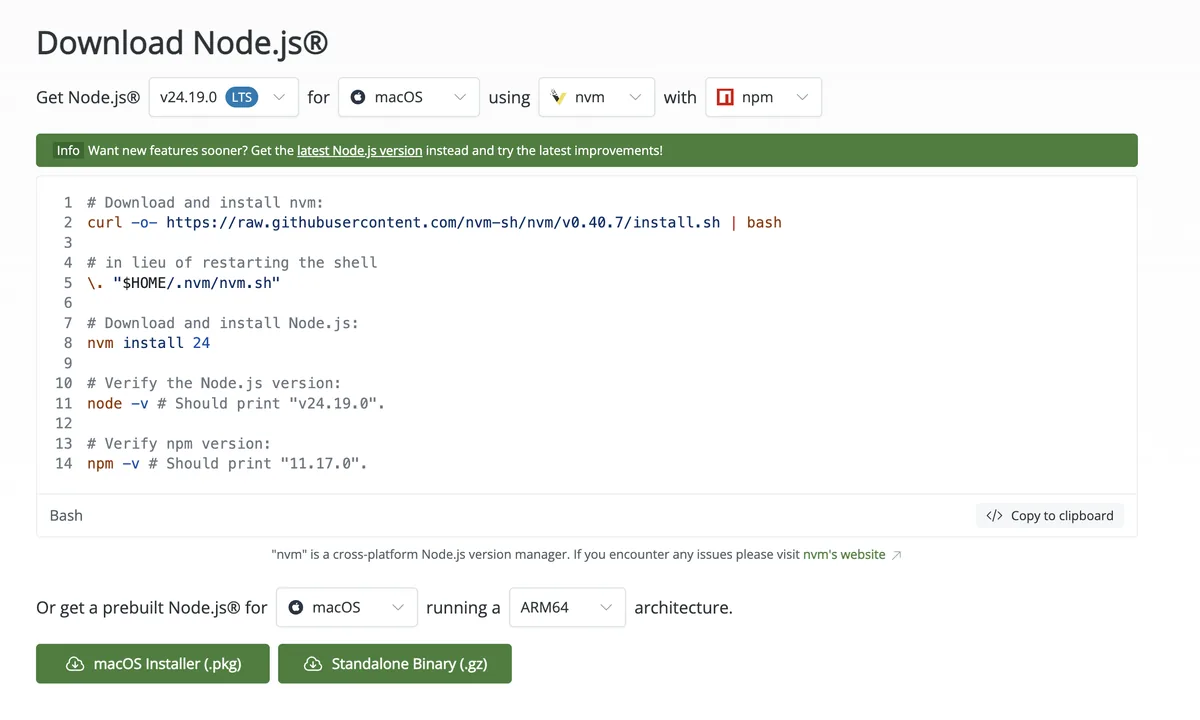
Task: Click the external link arrow after nvm's website
Action: click(x=896, y=554)
